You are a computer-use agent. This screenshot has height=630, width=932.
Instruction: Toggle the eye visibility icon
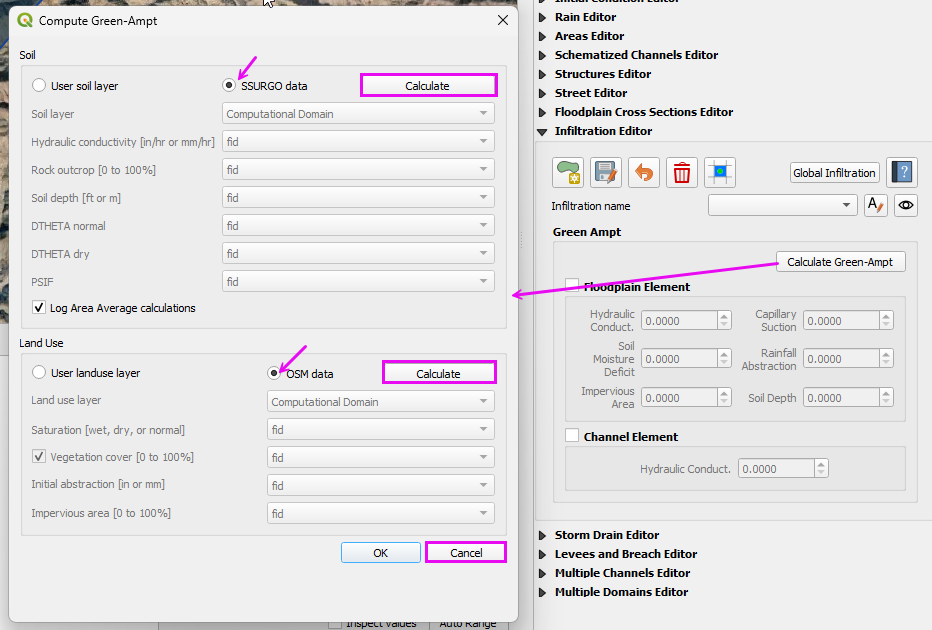click(906, 205)
